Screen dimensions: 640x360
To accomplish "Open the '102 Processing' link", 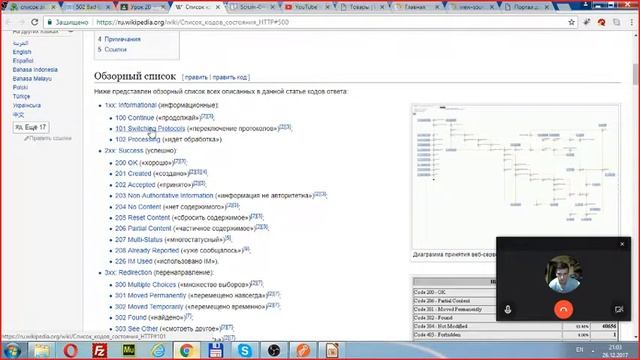I will tap(138, 139).
